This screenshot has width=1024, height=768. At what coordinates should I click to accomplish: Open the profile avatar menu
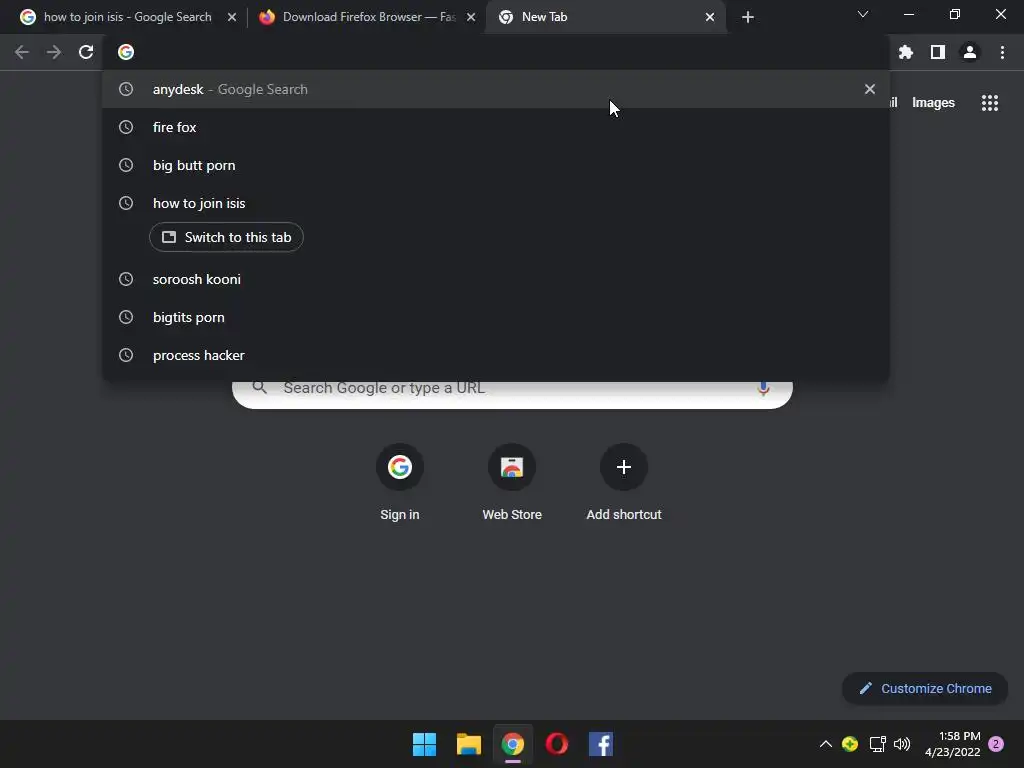(970, 52)
